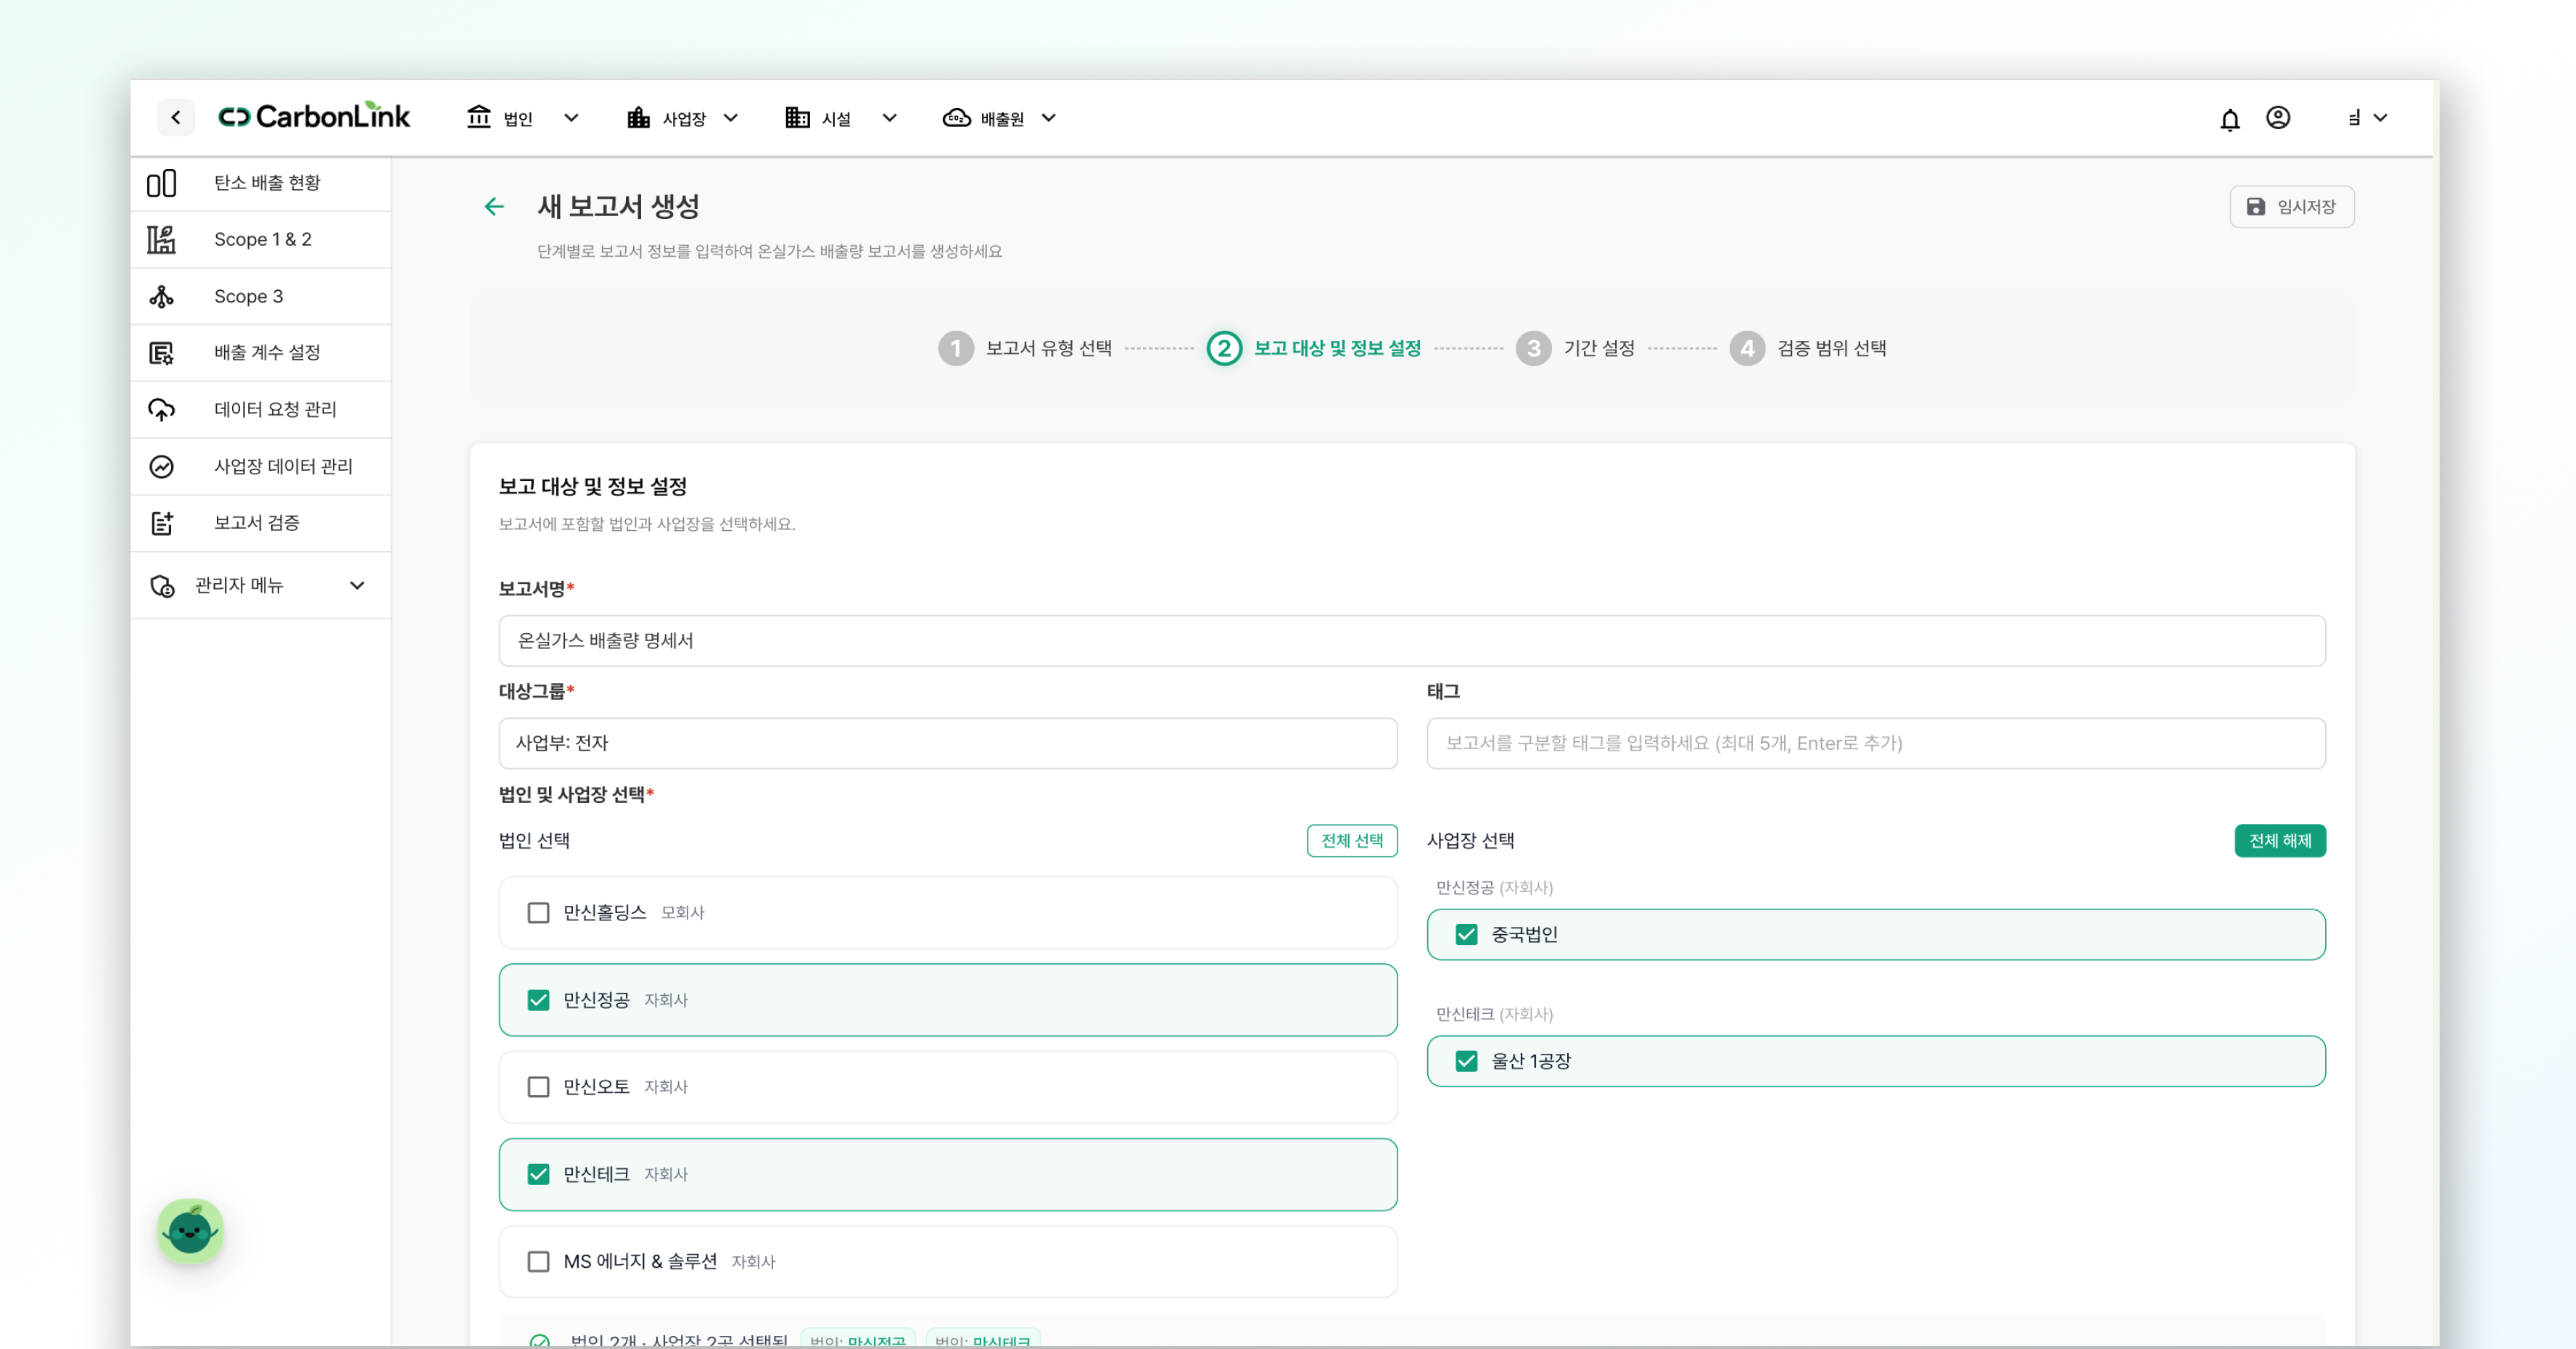Click the 임시저장 button
The width and height of the screenshot is (2576, 1349).
[x=2291, y=207]
